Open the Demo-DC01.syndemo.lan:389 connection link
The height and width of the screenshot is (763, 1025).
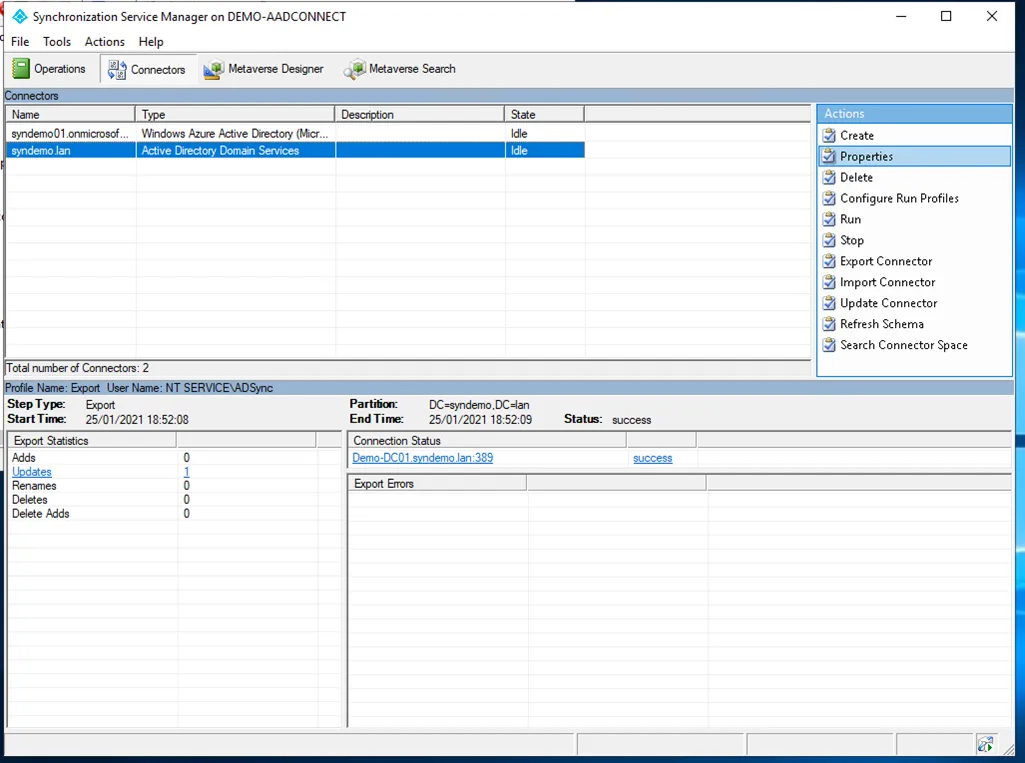pyautogui.click(x=422, y=458)
